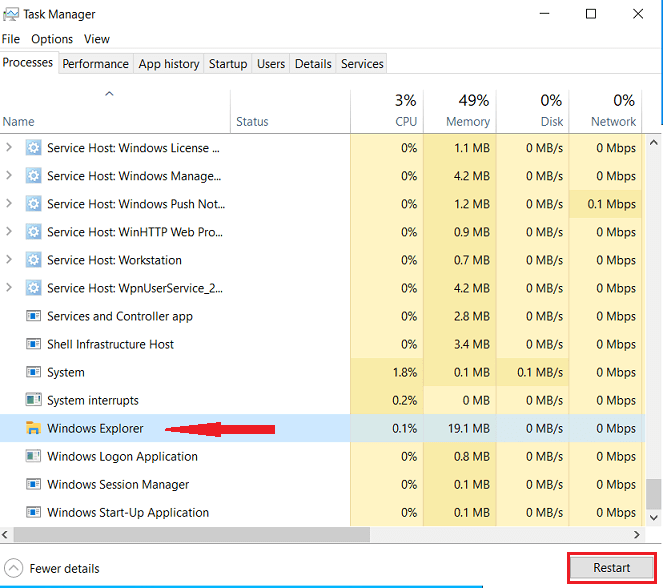Click the horizontal scrollbar left arrow
663x588 pixels.
[5, 534]
